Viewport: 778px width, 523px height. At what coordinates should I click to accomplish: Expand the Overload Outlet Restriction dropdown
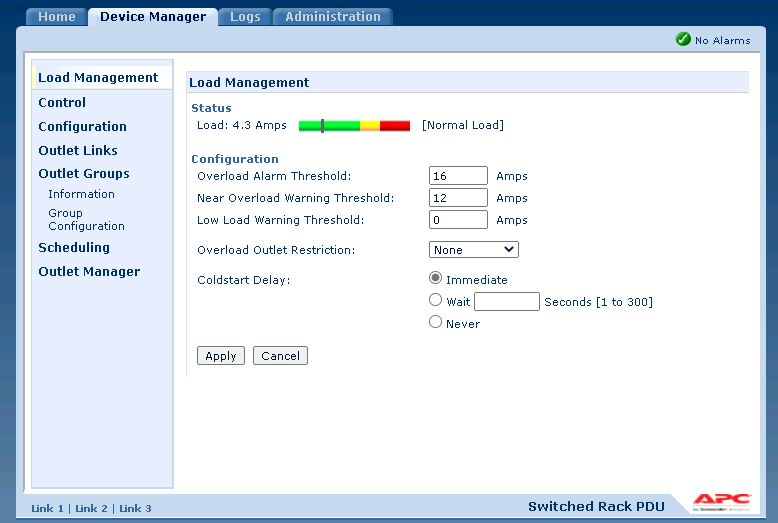pyautogui.click(x=473, y=250)
